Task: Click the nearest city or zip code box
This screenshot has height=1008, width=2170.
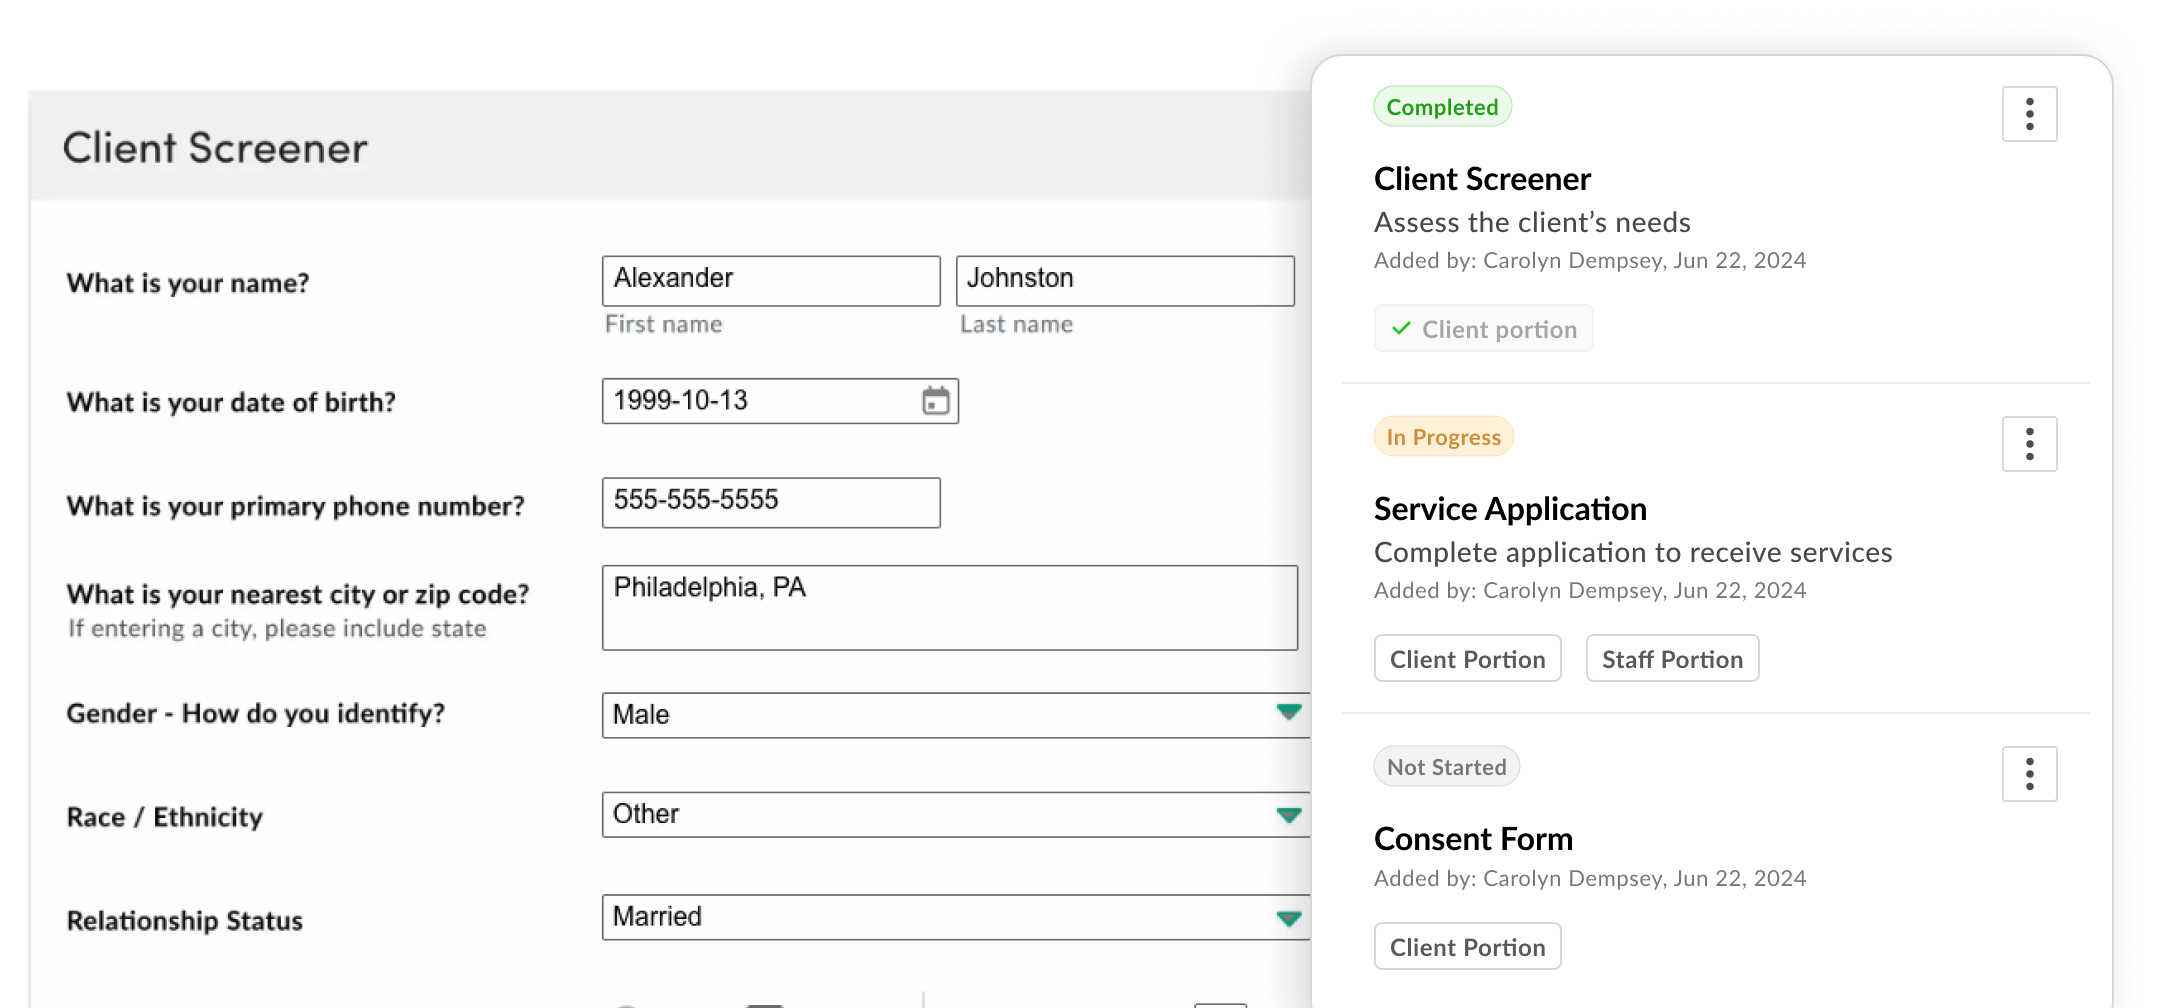Action: click(950, 608)
